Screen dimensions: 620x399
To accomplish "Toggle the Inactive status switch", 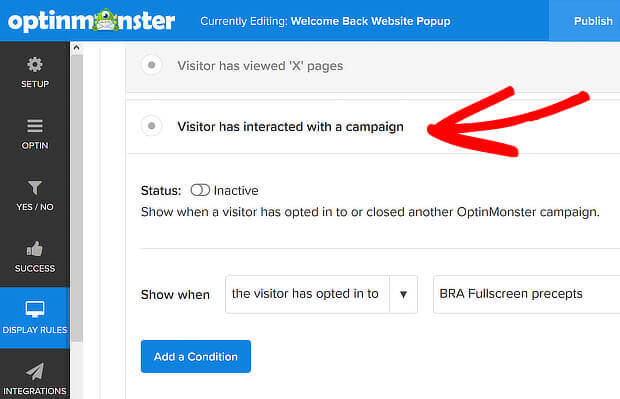I will (200, 190).
